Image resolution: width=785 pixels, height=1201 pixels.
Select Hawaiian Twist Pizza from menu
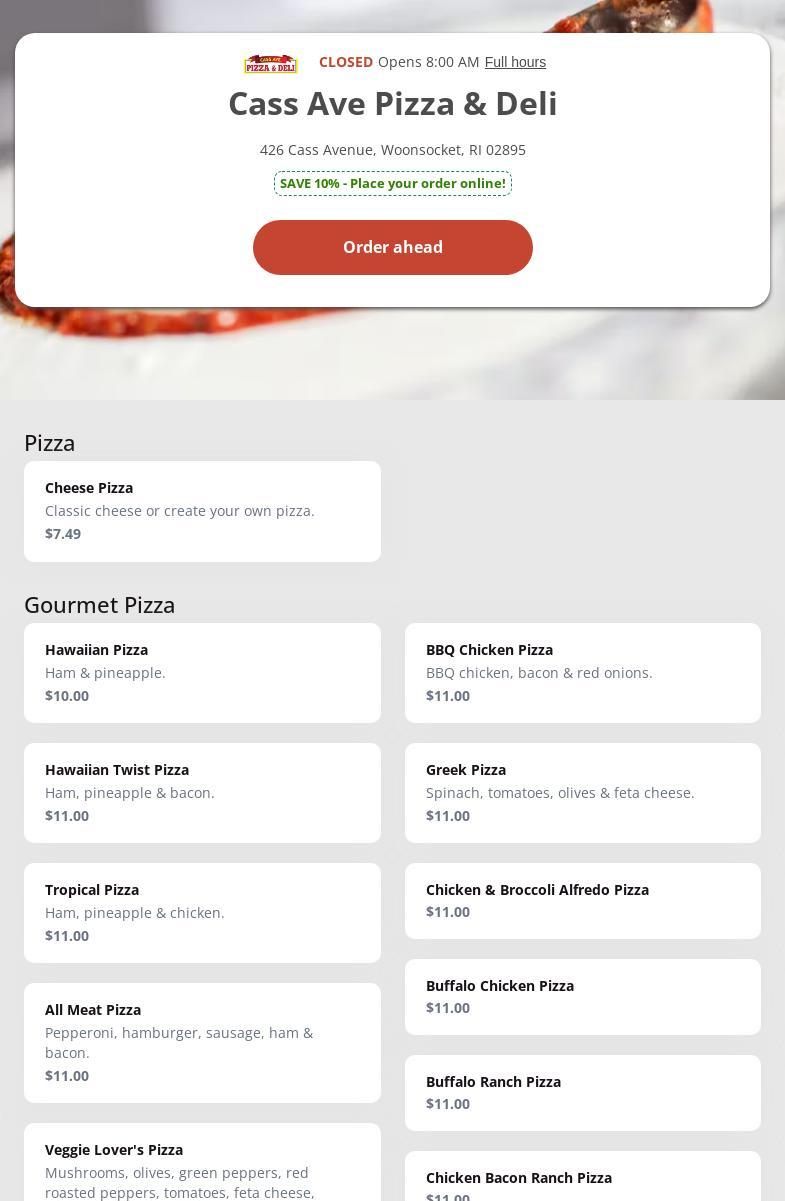[x=202, y=793]
